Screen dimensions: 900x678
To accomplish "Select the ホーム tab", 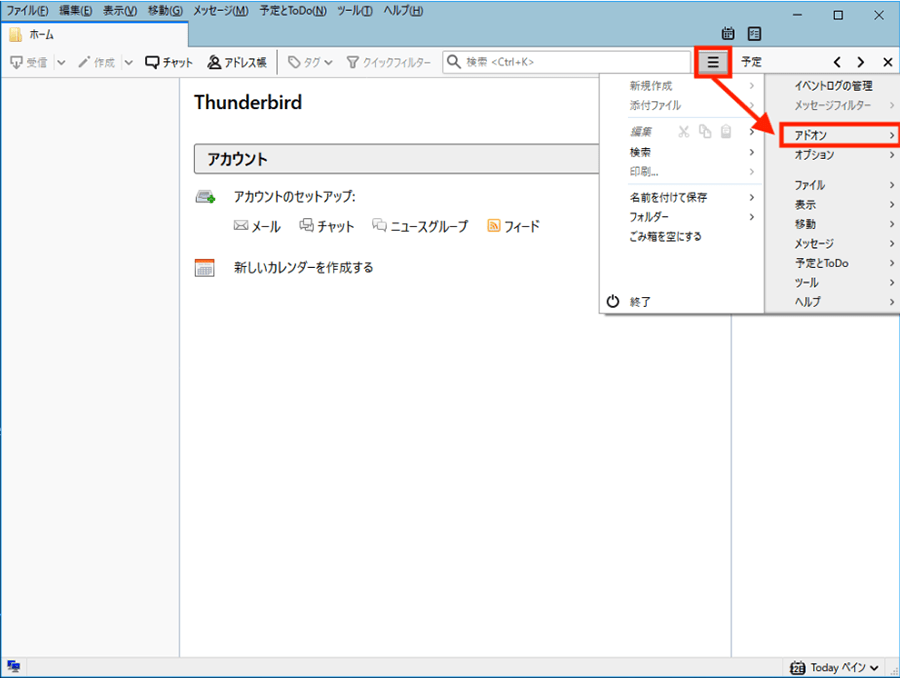I will click(x=95, y=34).
